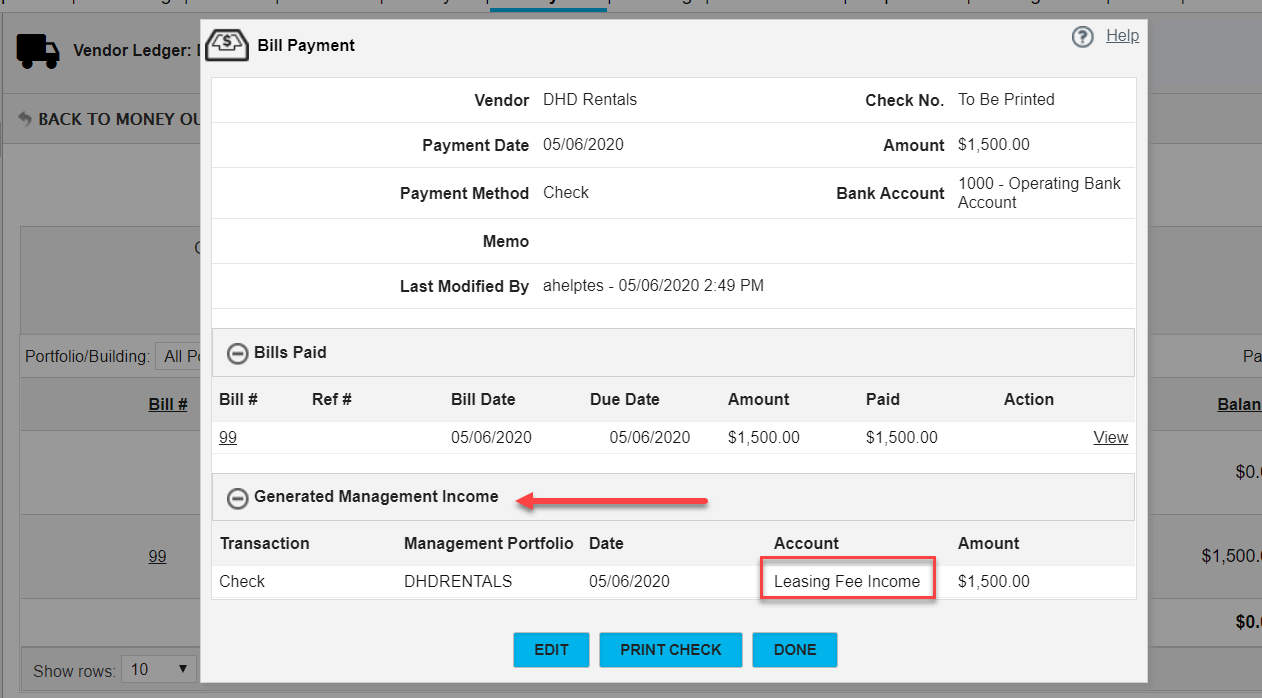Click the Check transaction cell
The height and width of the screenshot is (698, 1262).
[x=242, y=581]
